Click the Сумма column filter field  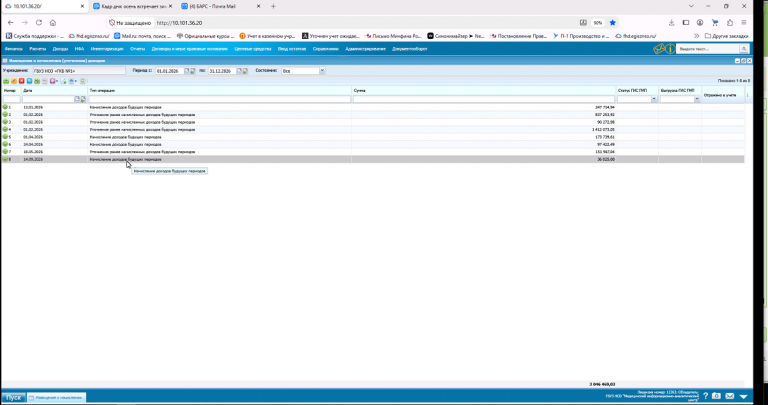[x=484, y=99]
